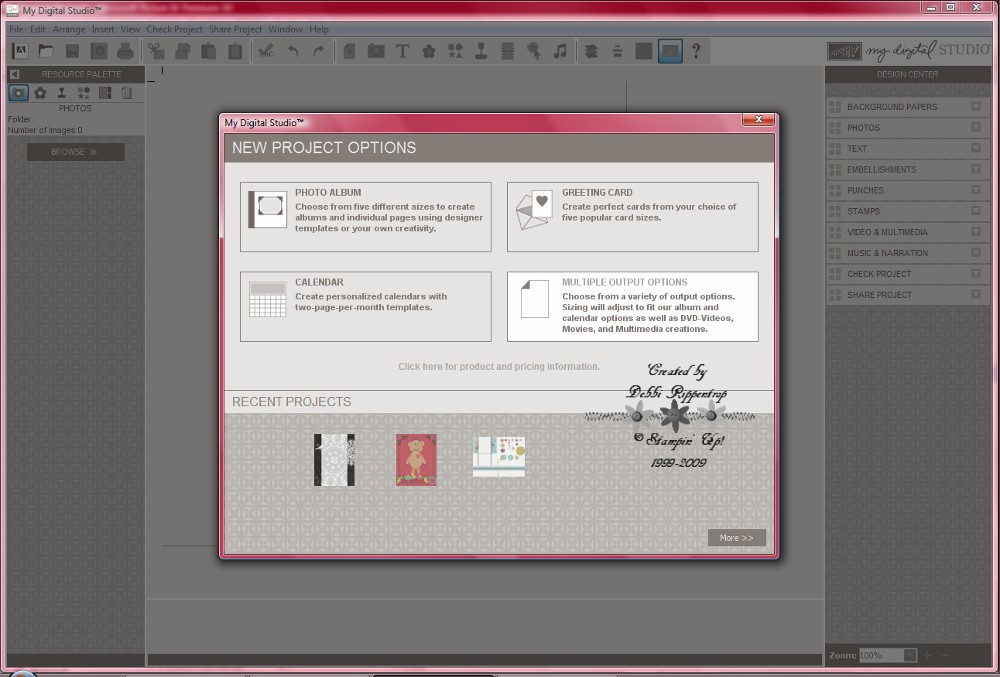Choose the Calendar project option

coord(365,307)
